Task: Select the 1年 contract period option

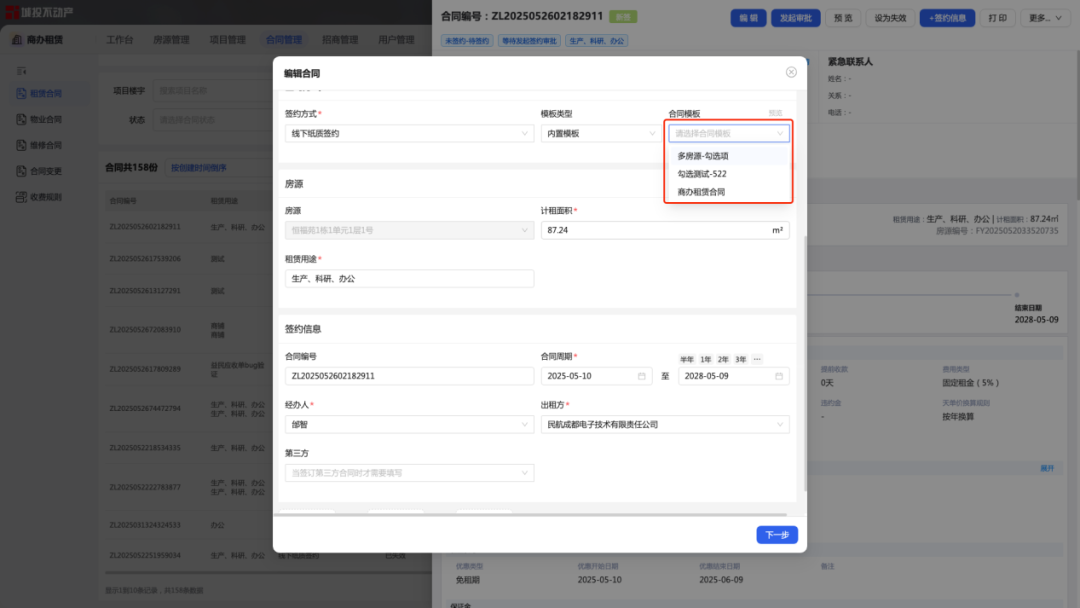Action: (707, 359)
